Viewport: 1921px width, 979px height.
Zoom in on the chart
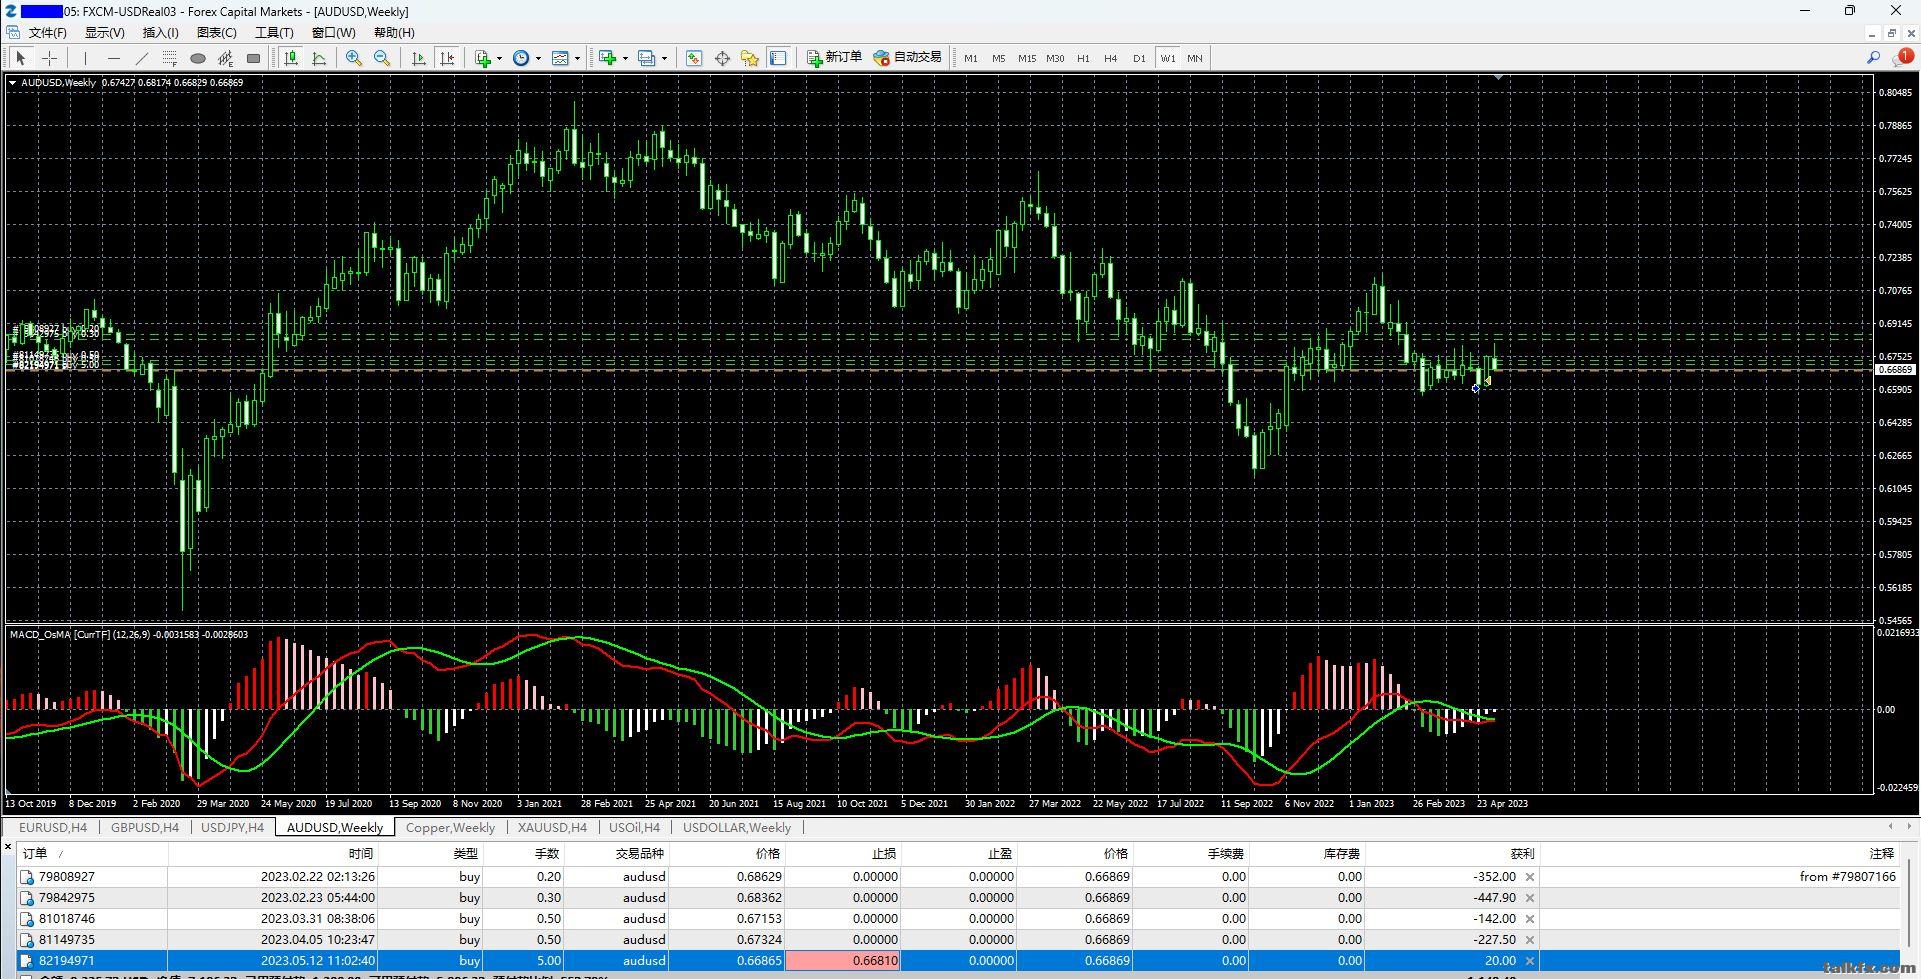[x=354, y=58]
